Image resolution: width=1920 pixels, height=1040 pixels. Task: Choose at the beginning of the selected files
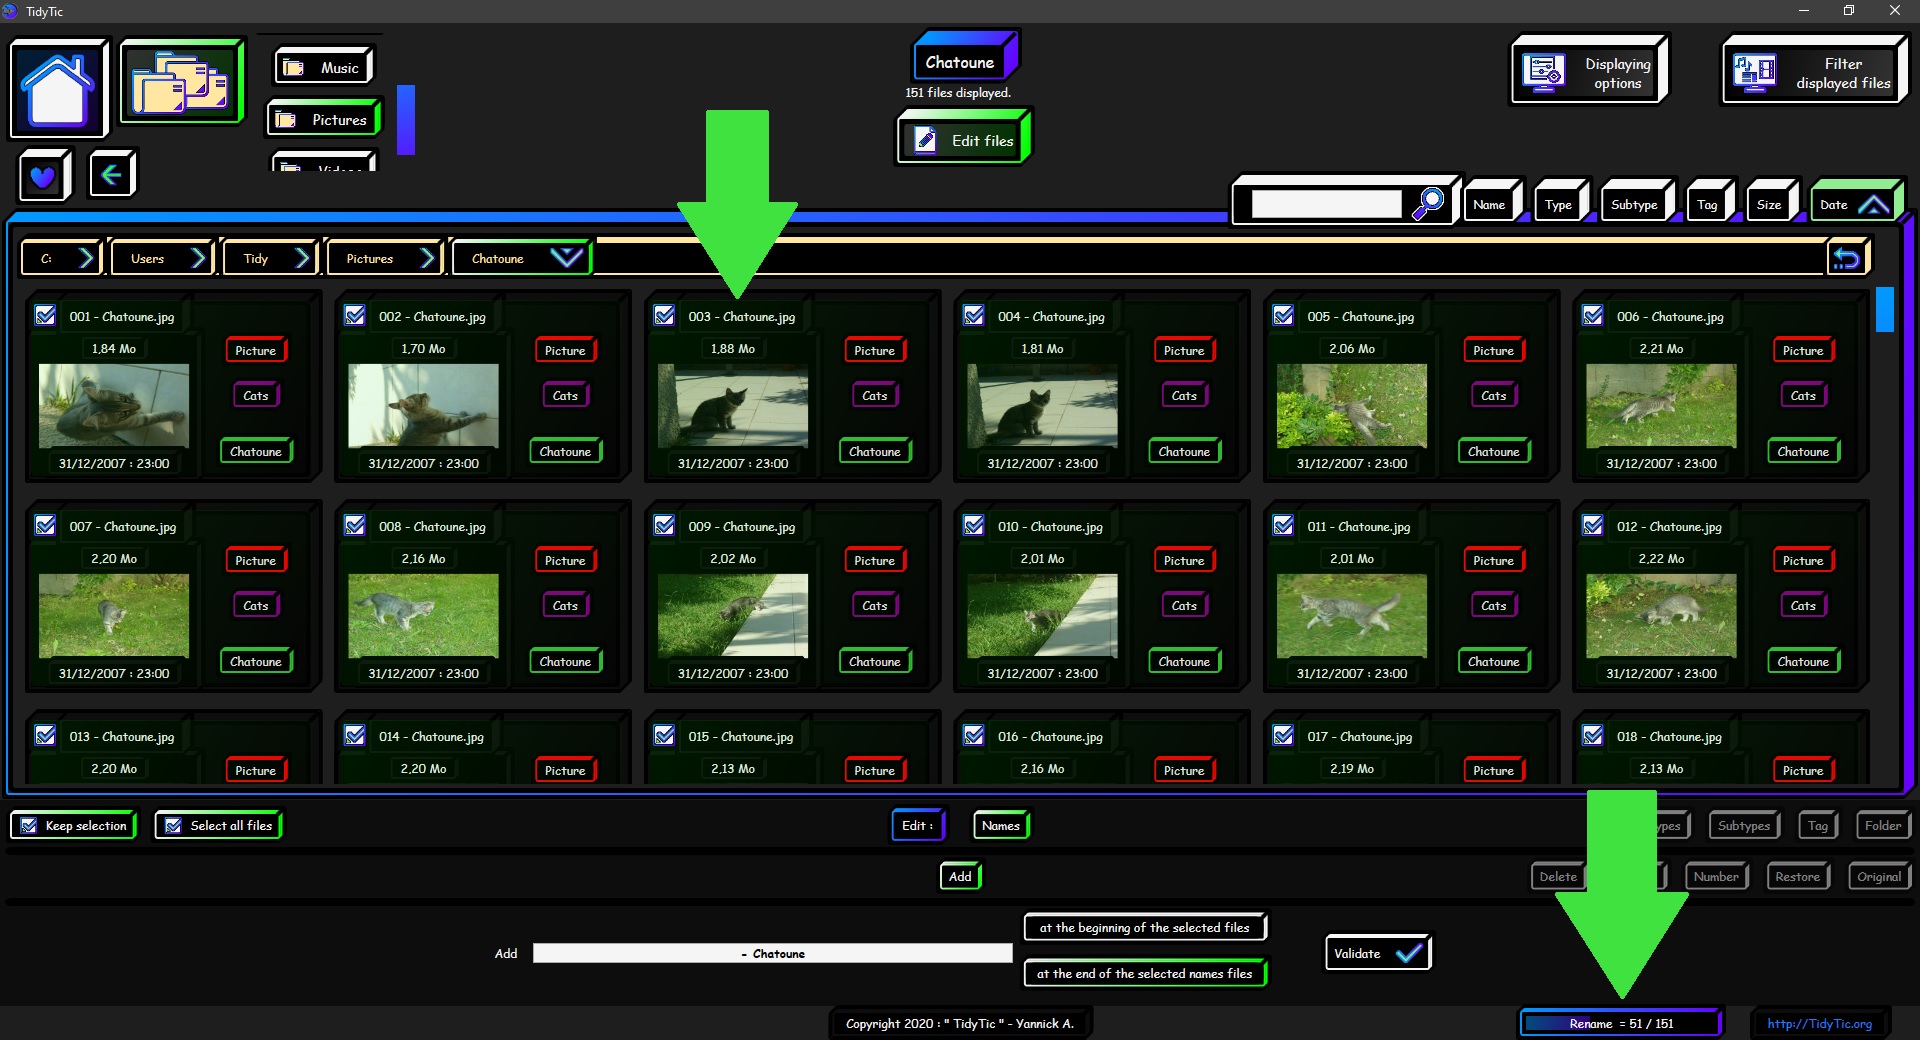[1145, 927]
